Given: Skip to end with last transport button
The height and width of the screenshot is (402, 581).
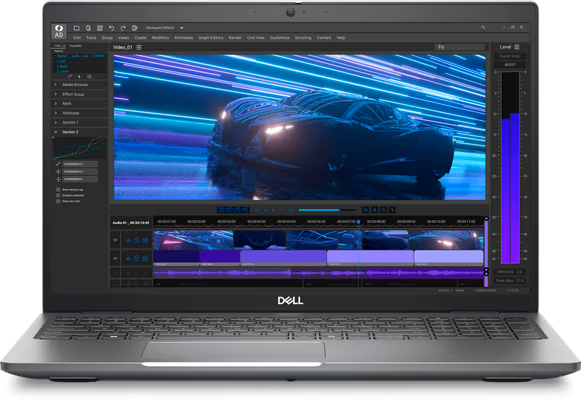Looking at the screenshot, I should pos(290,210).
